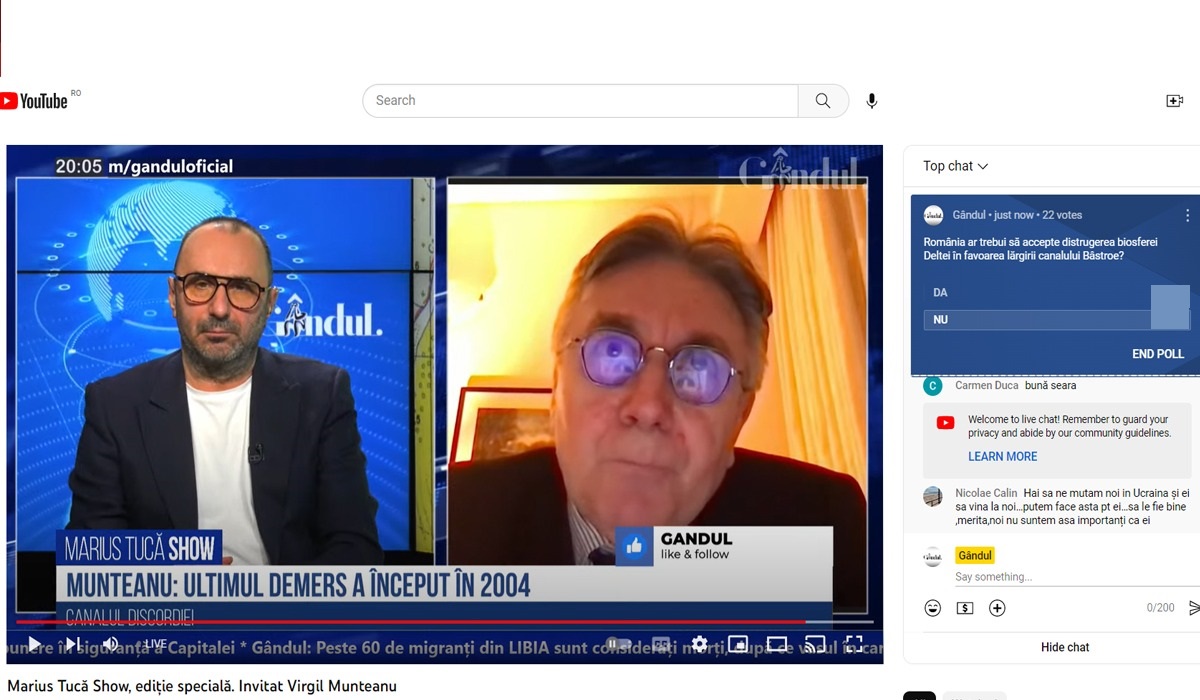This screenshot has height=700, width=1200.
Task: Enable theater mode in player
Action: (777, 644)
